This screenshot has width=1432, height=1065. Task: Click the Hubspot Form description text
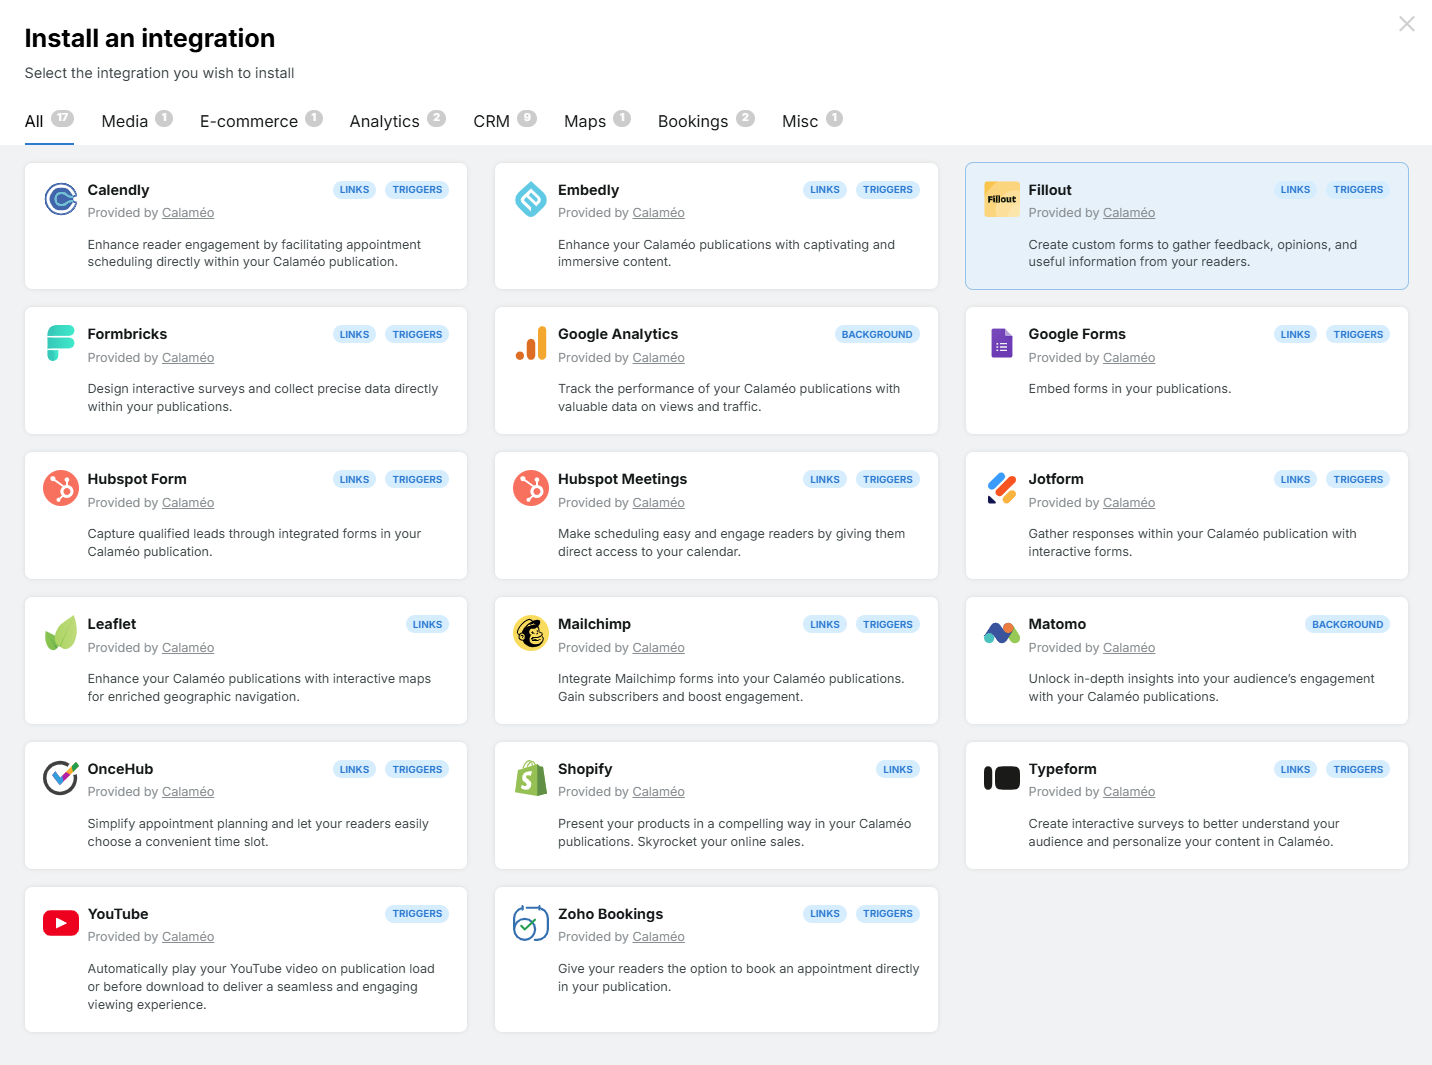pyautogui.click(x=254, y=543)
